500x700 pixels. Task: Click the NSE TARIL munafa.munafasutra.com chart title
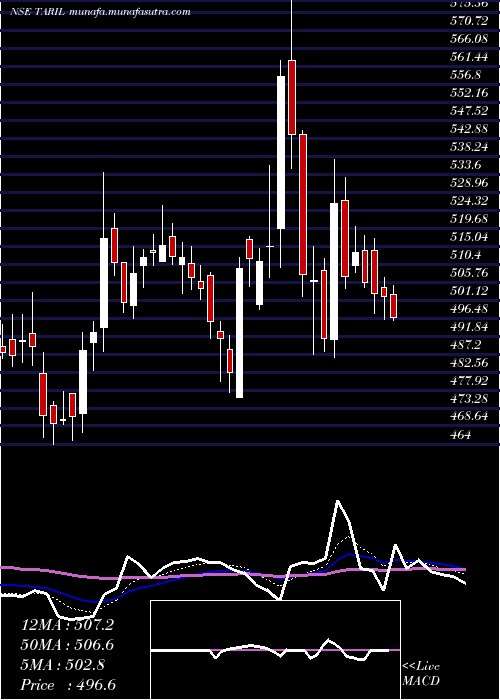point(100,12)
